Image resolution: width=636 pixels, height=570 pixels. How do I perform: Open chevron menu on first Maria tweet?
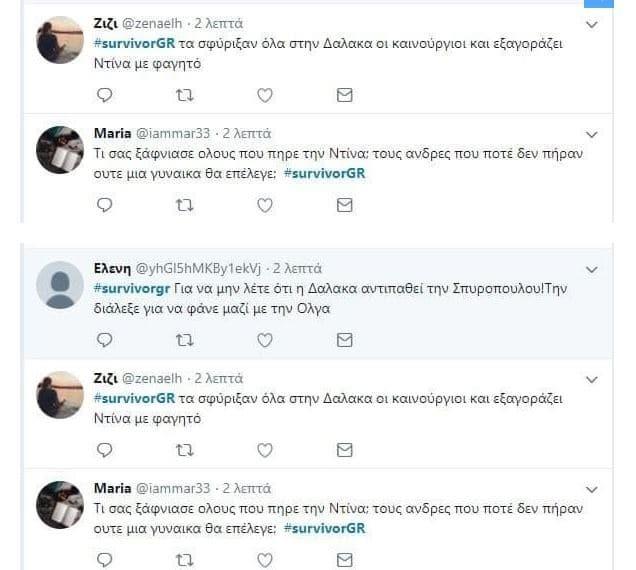coord(592,134)
